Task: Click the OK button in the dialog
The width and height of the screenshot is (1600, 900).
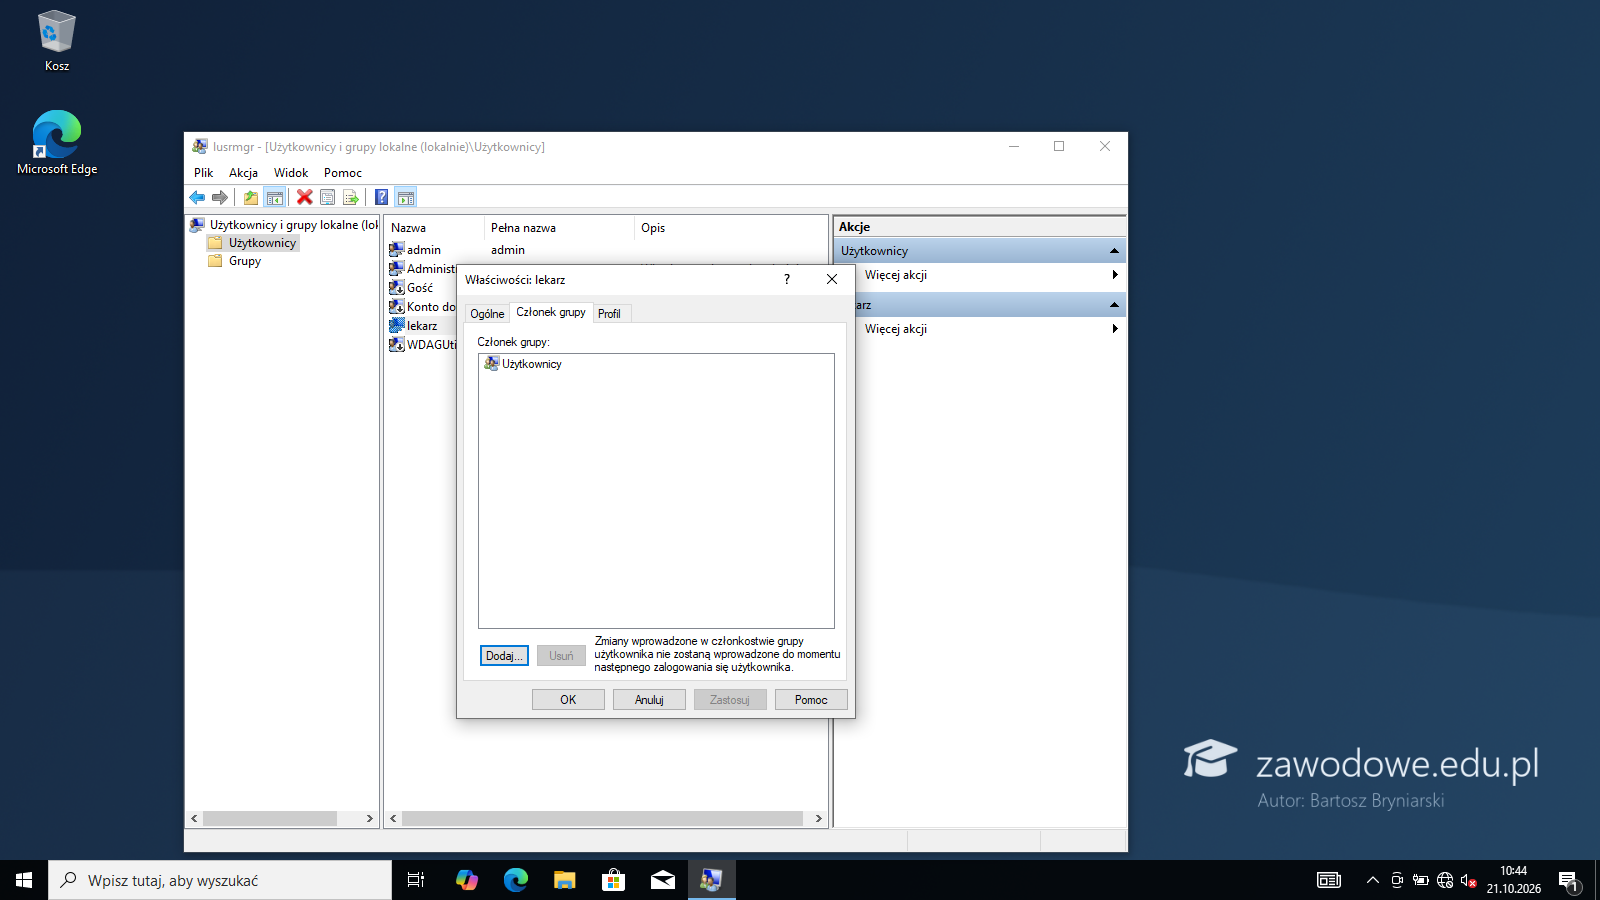Action: (x=568, y=700)
